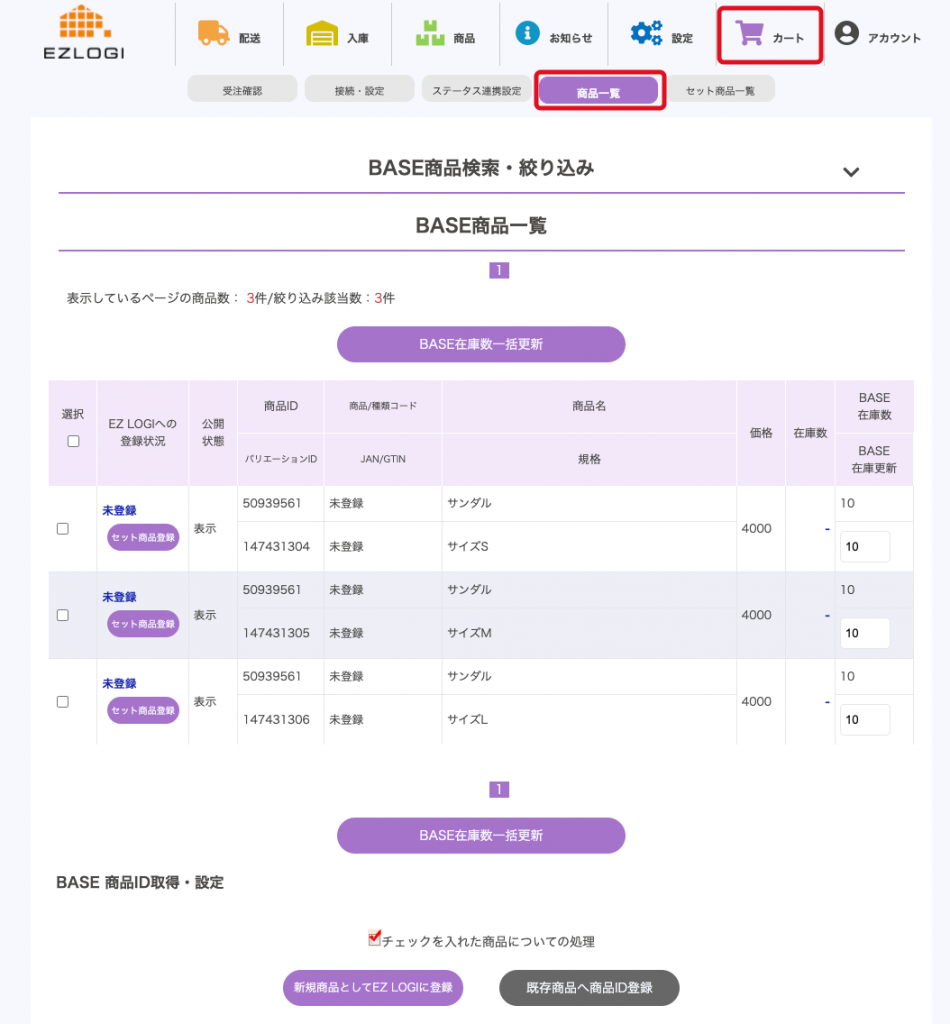Open the 配送 delivery truck icon
The image size is (950, 1024).
(x=212, y=34)
